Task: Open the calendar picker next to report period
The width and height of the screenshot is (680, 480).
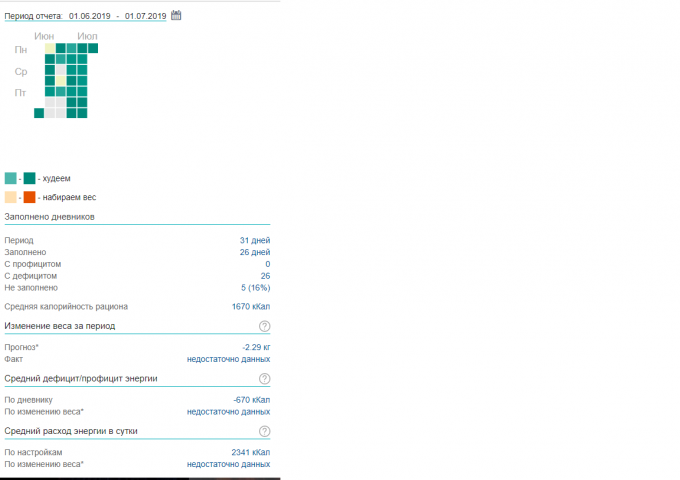Action: (177, 15)
